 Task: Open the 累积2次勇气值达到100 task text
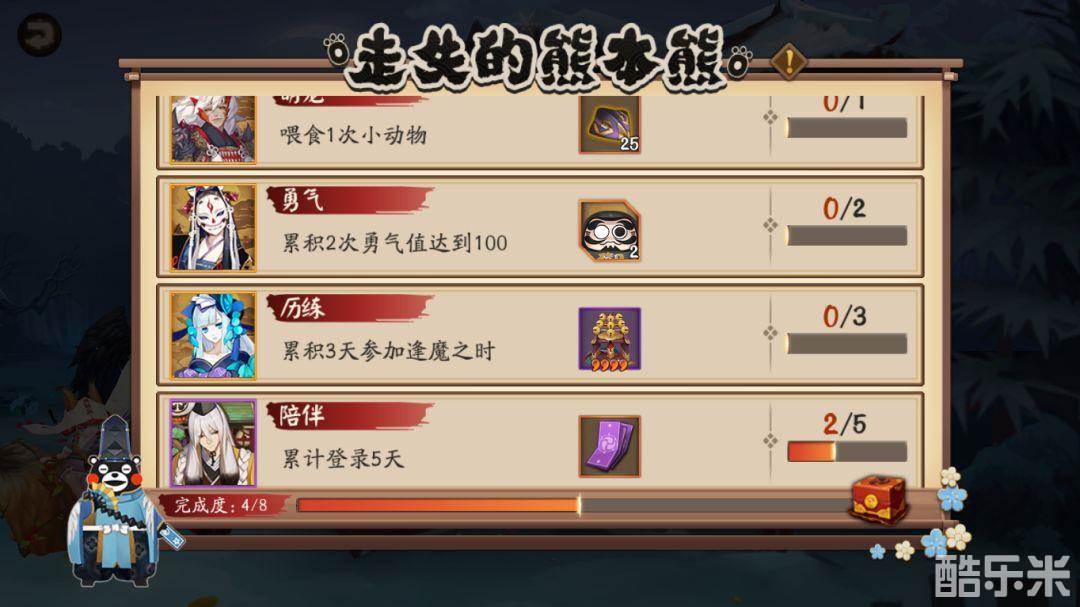395,243
